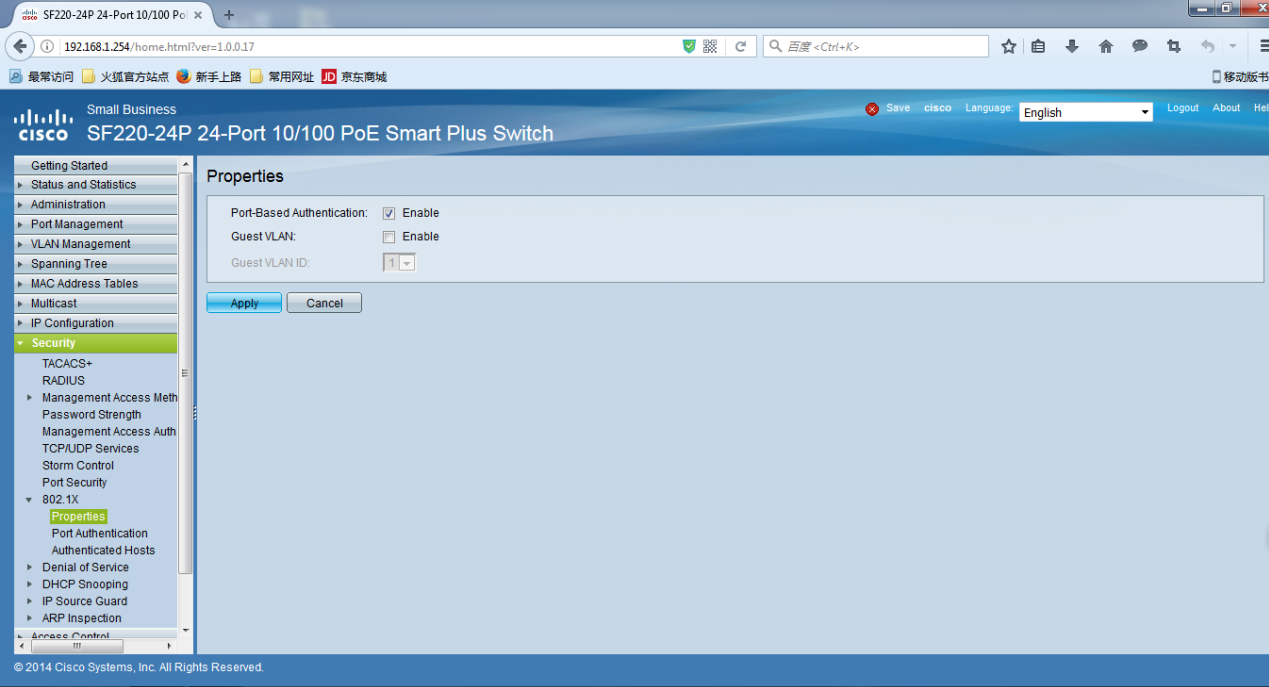Click the page info icon in address bar
This screenshot has height=687, width=1269.
tap(47, 47)
